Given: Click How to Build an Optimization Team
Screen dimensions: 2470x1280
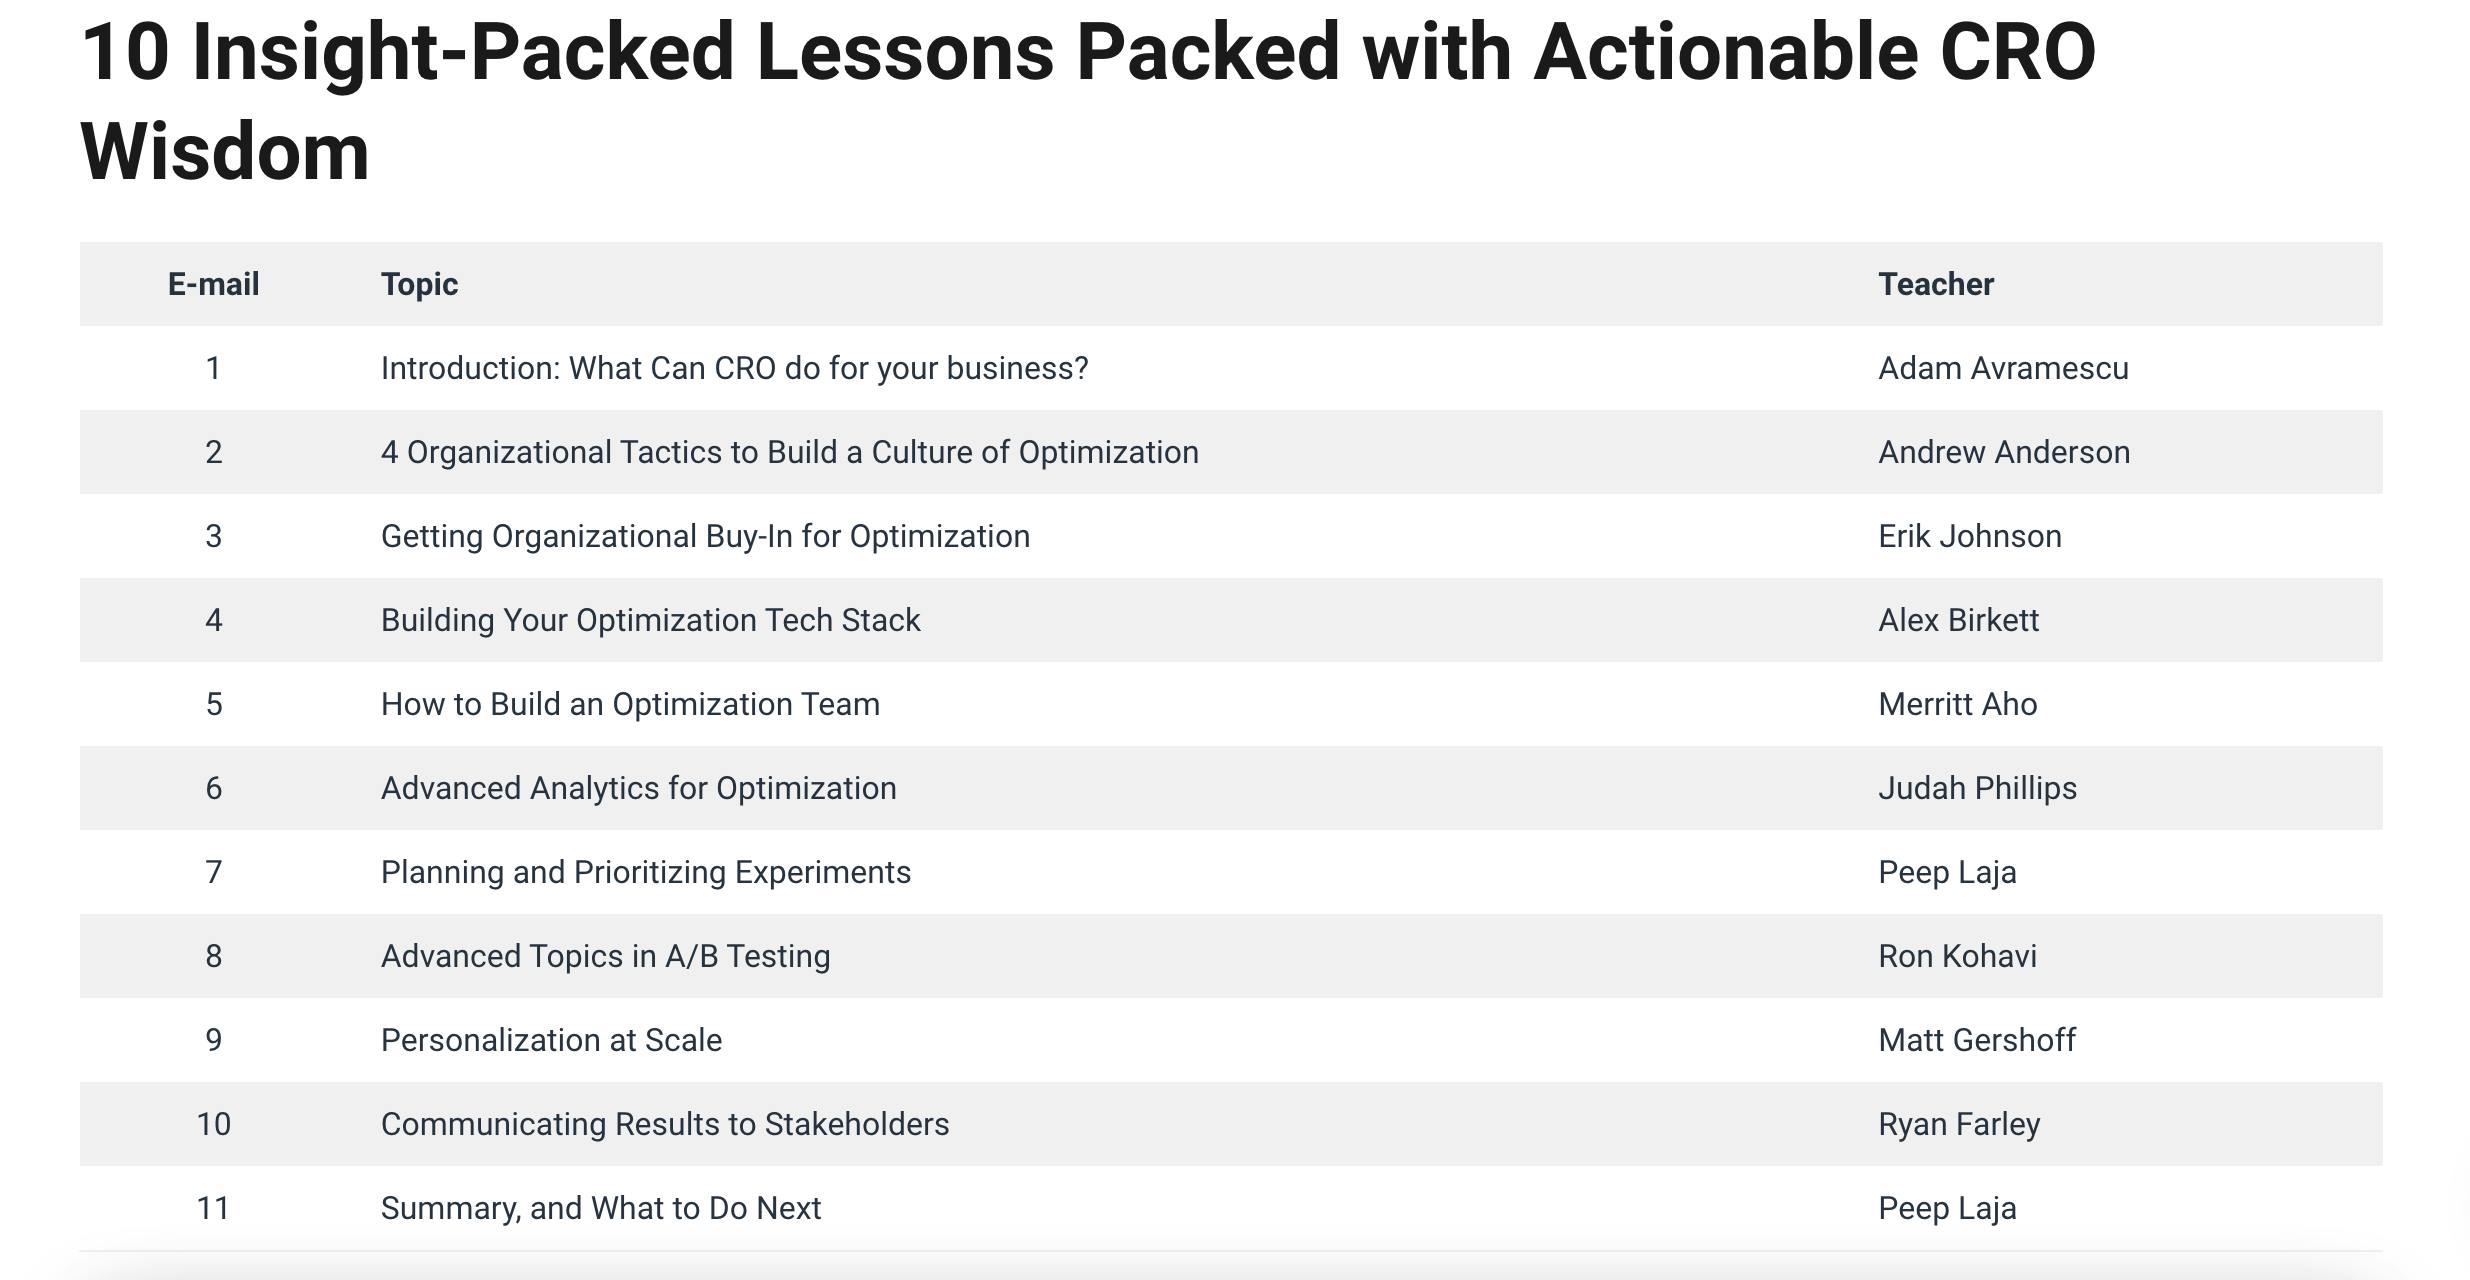Looking at the screenshot, I should coord(630,704).
